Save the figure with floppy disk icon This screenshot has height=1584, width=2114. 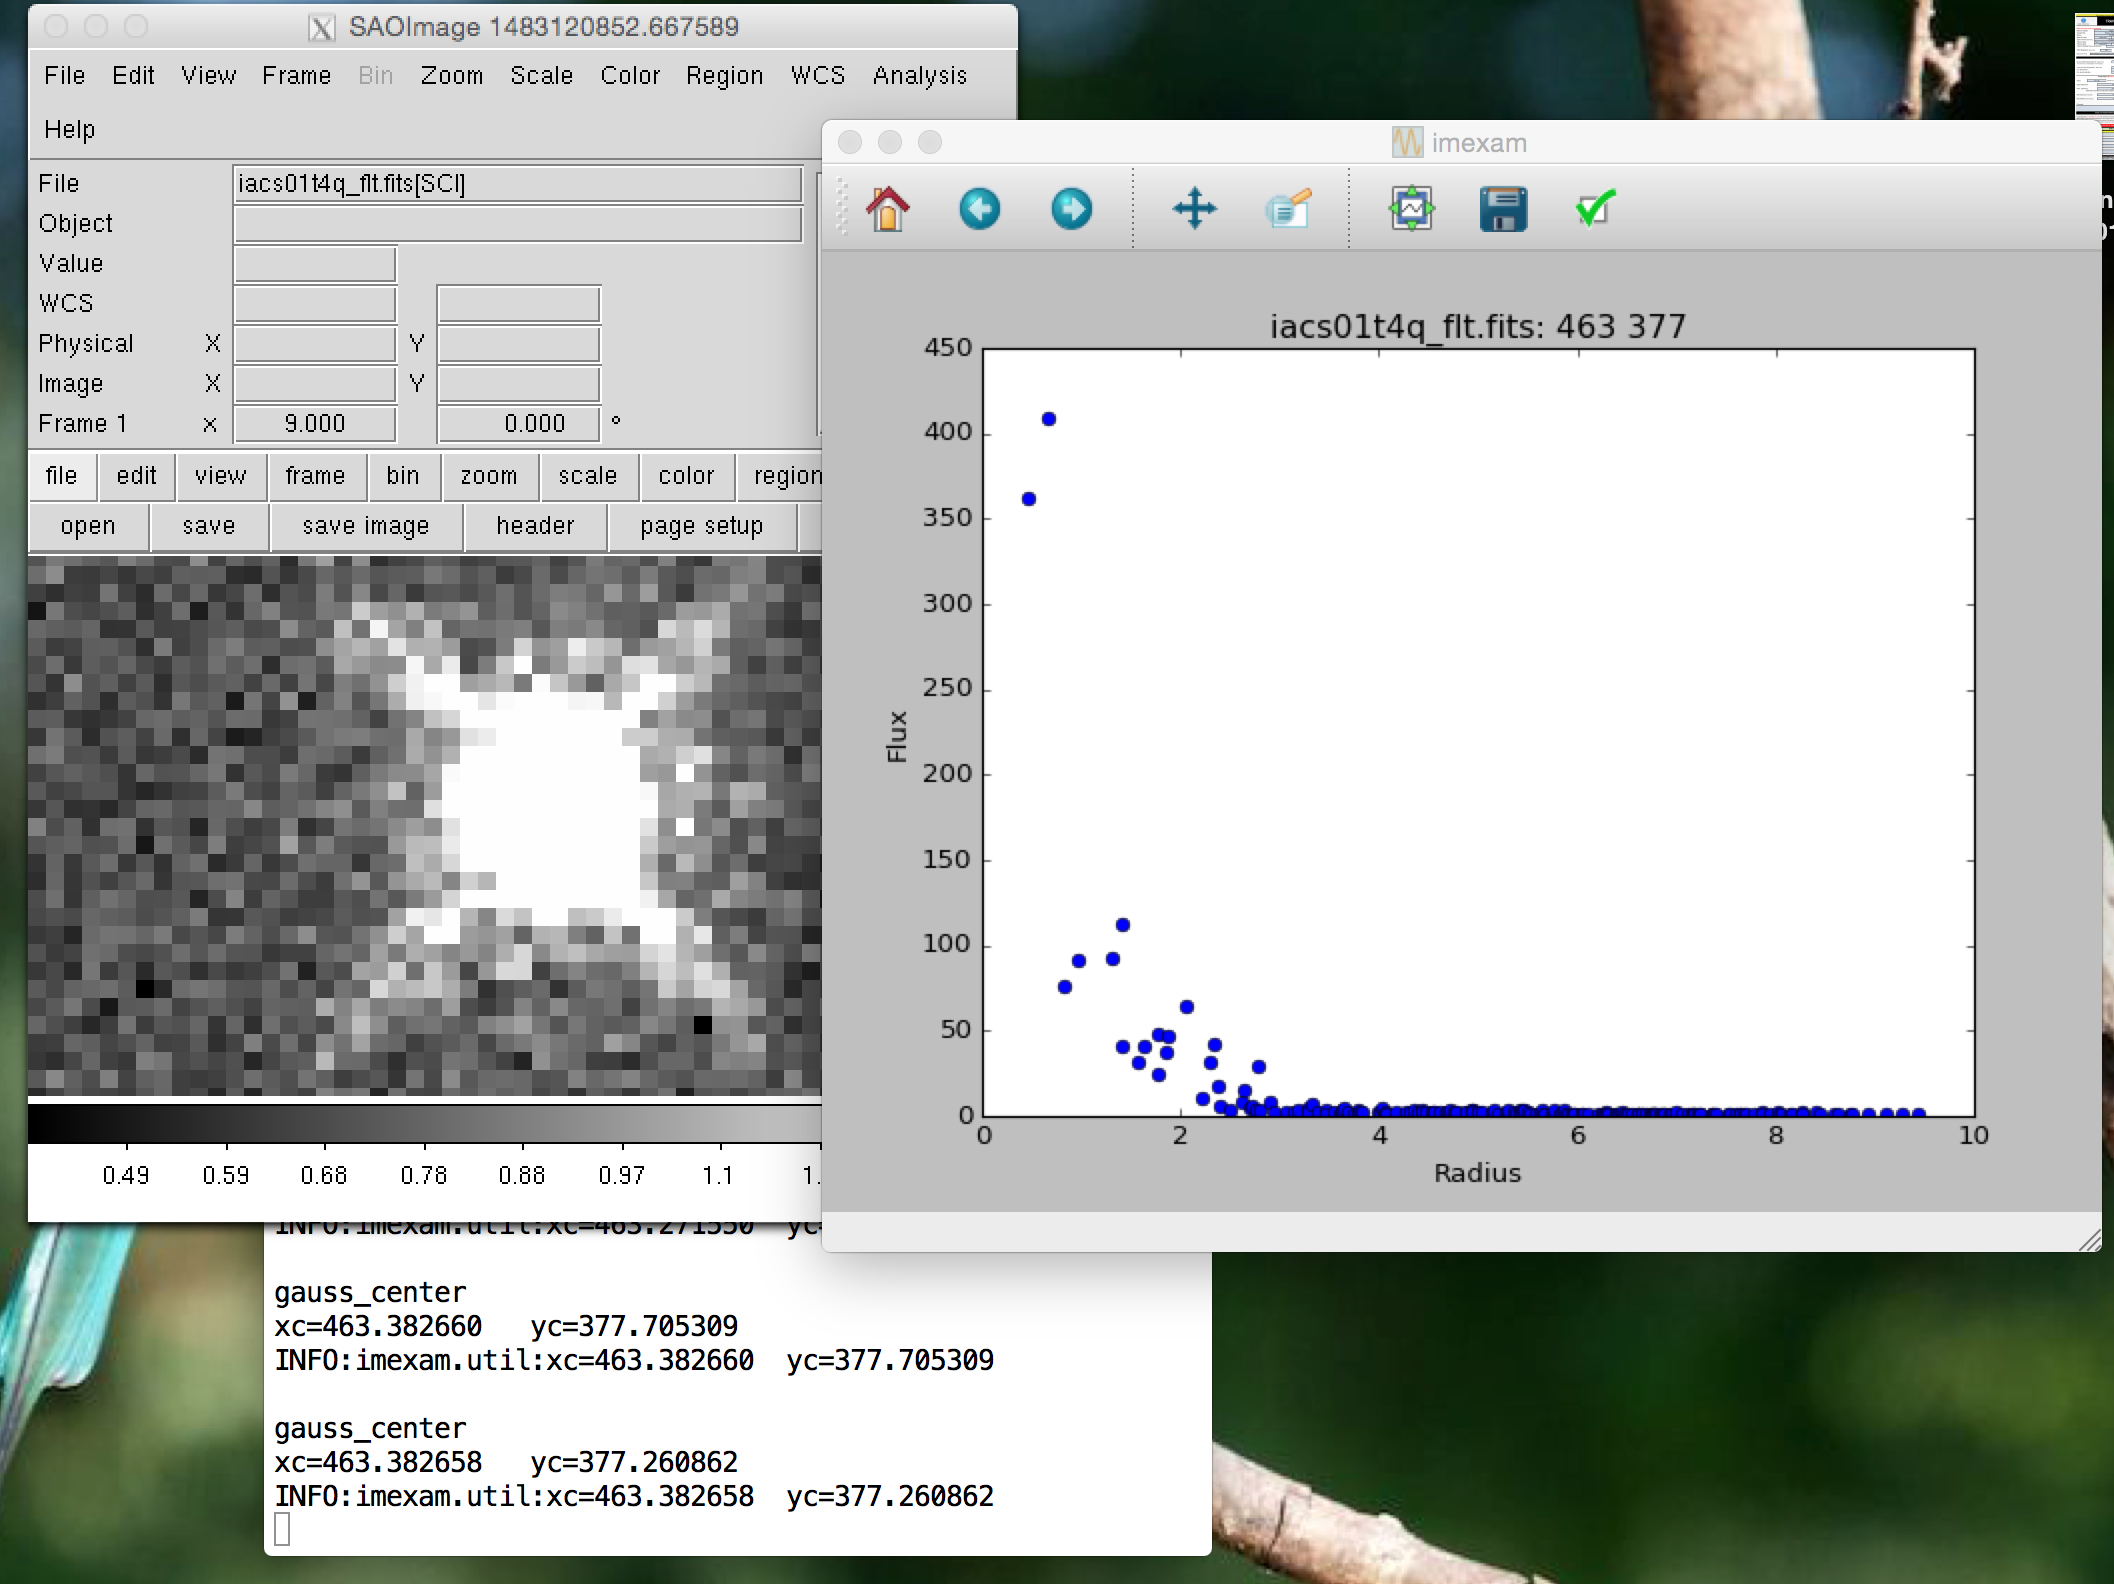pyautogui.click(x=1503, y=209)
